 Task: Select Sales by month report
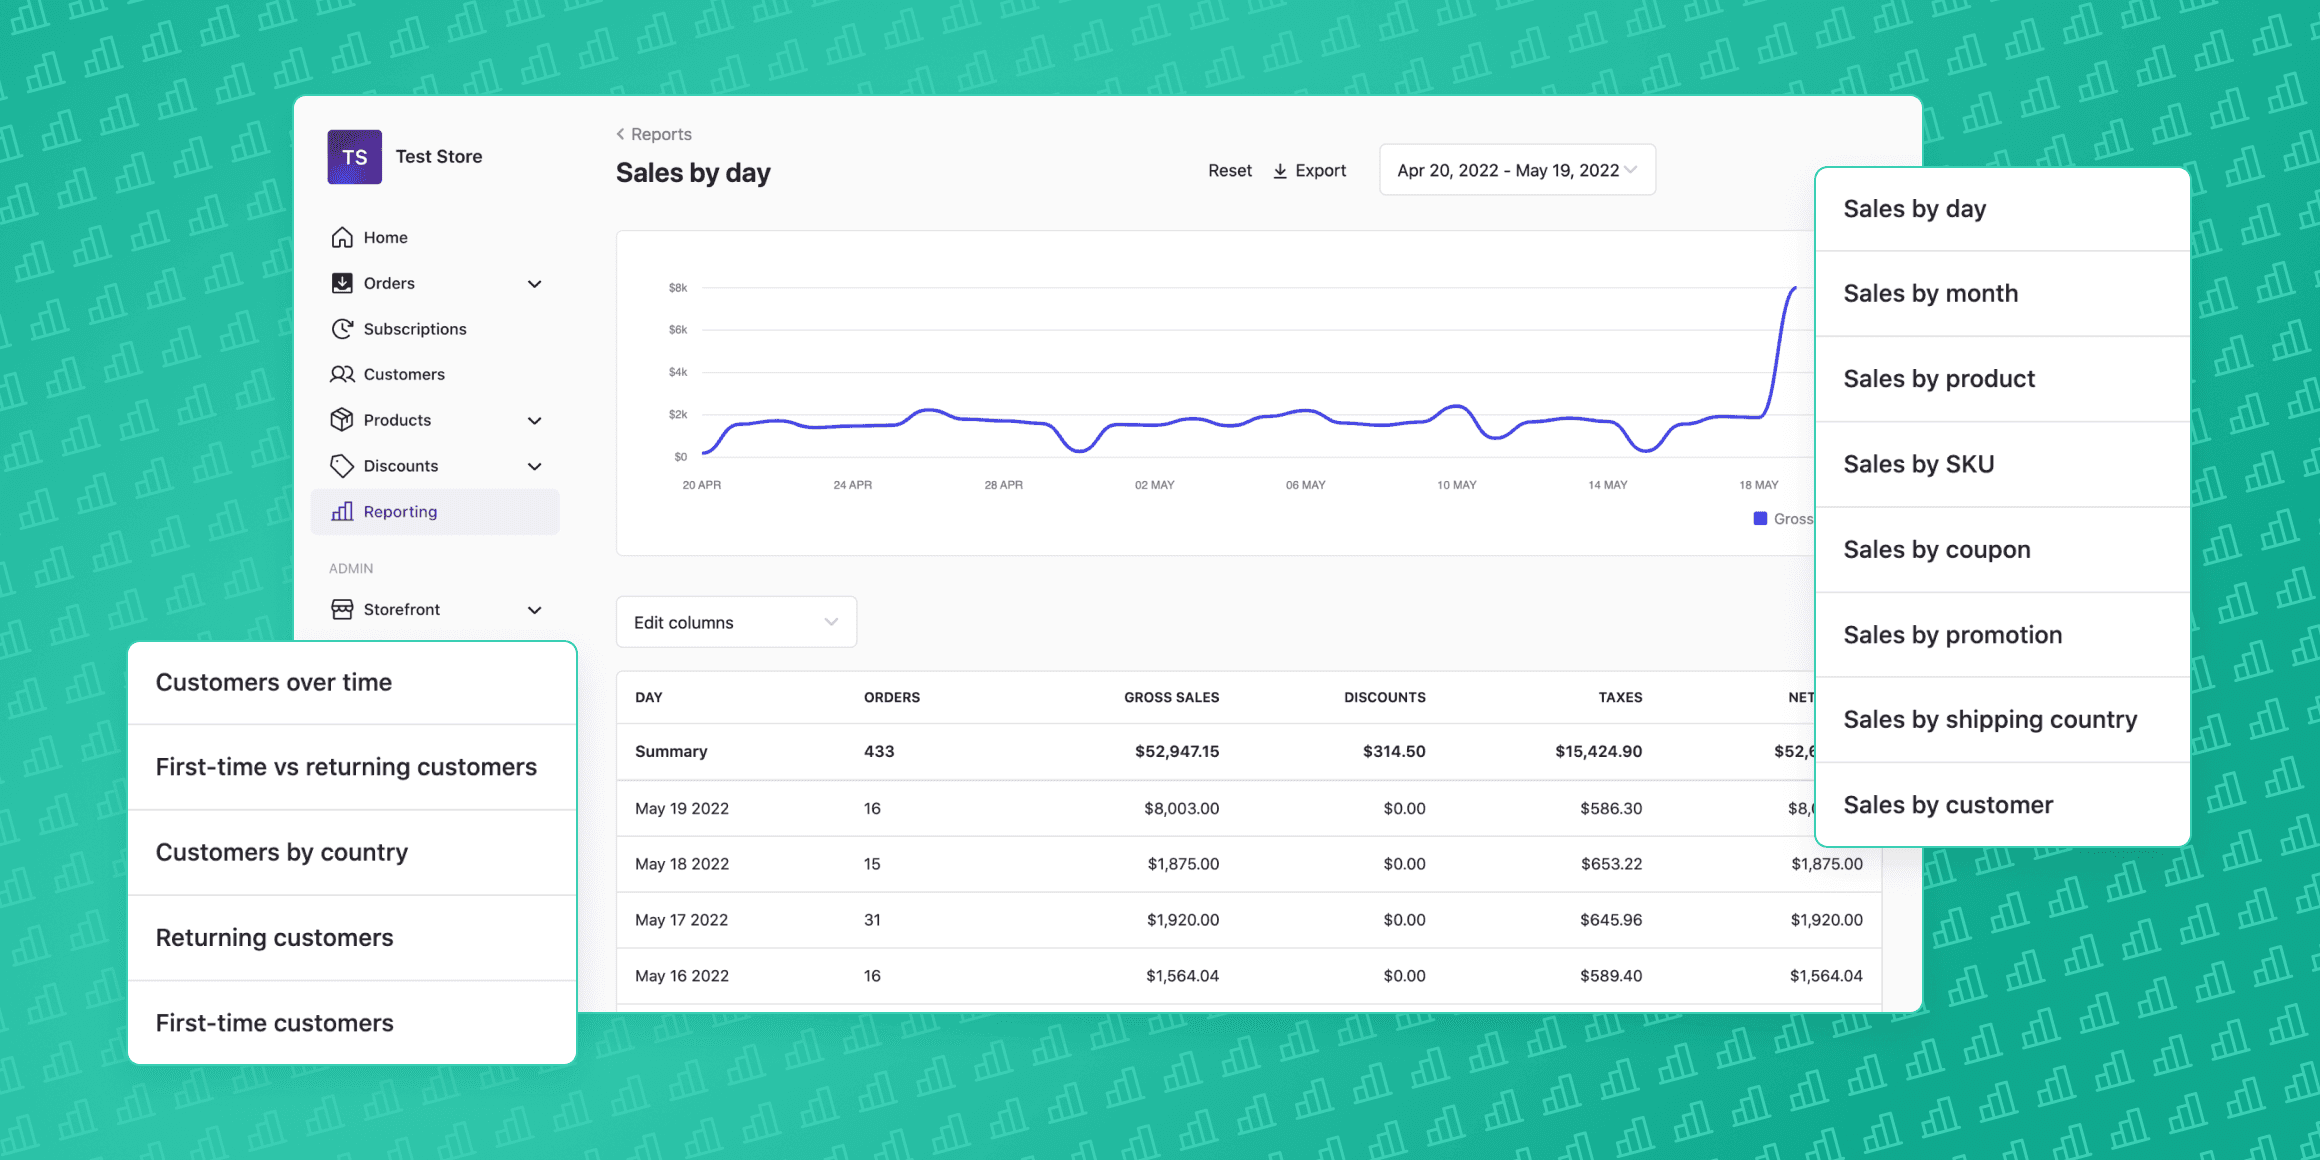[x=1930, y=293]
